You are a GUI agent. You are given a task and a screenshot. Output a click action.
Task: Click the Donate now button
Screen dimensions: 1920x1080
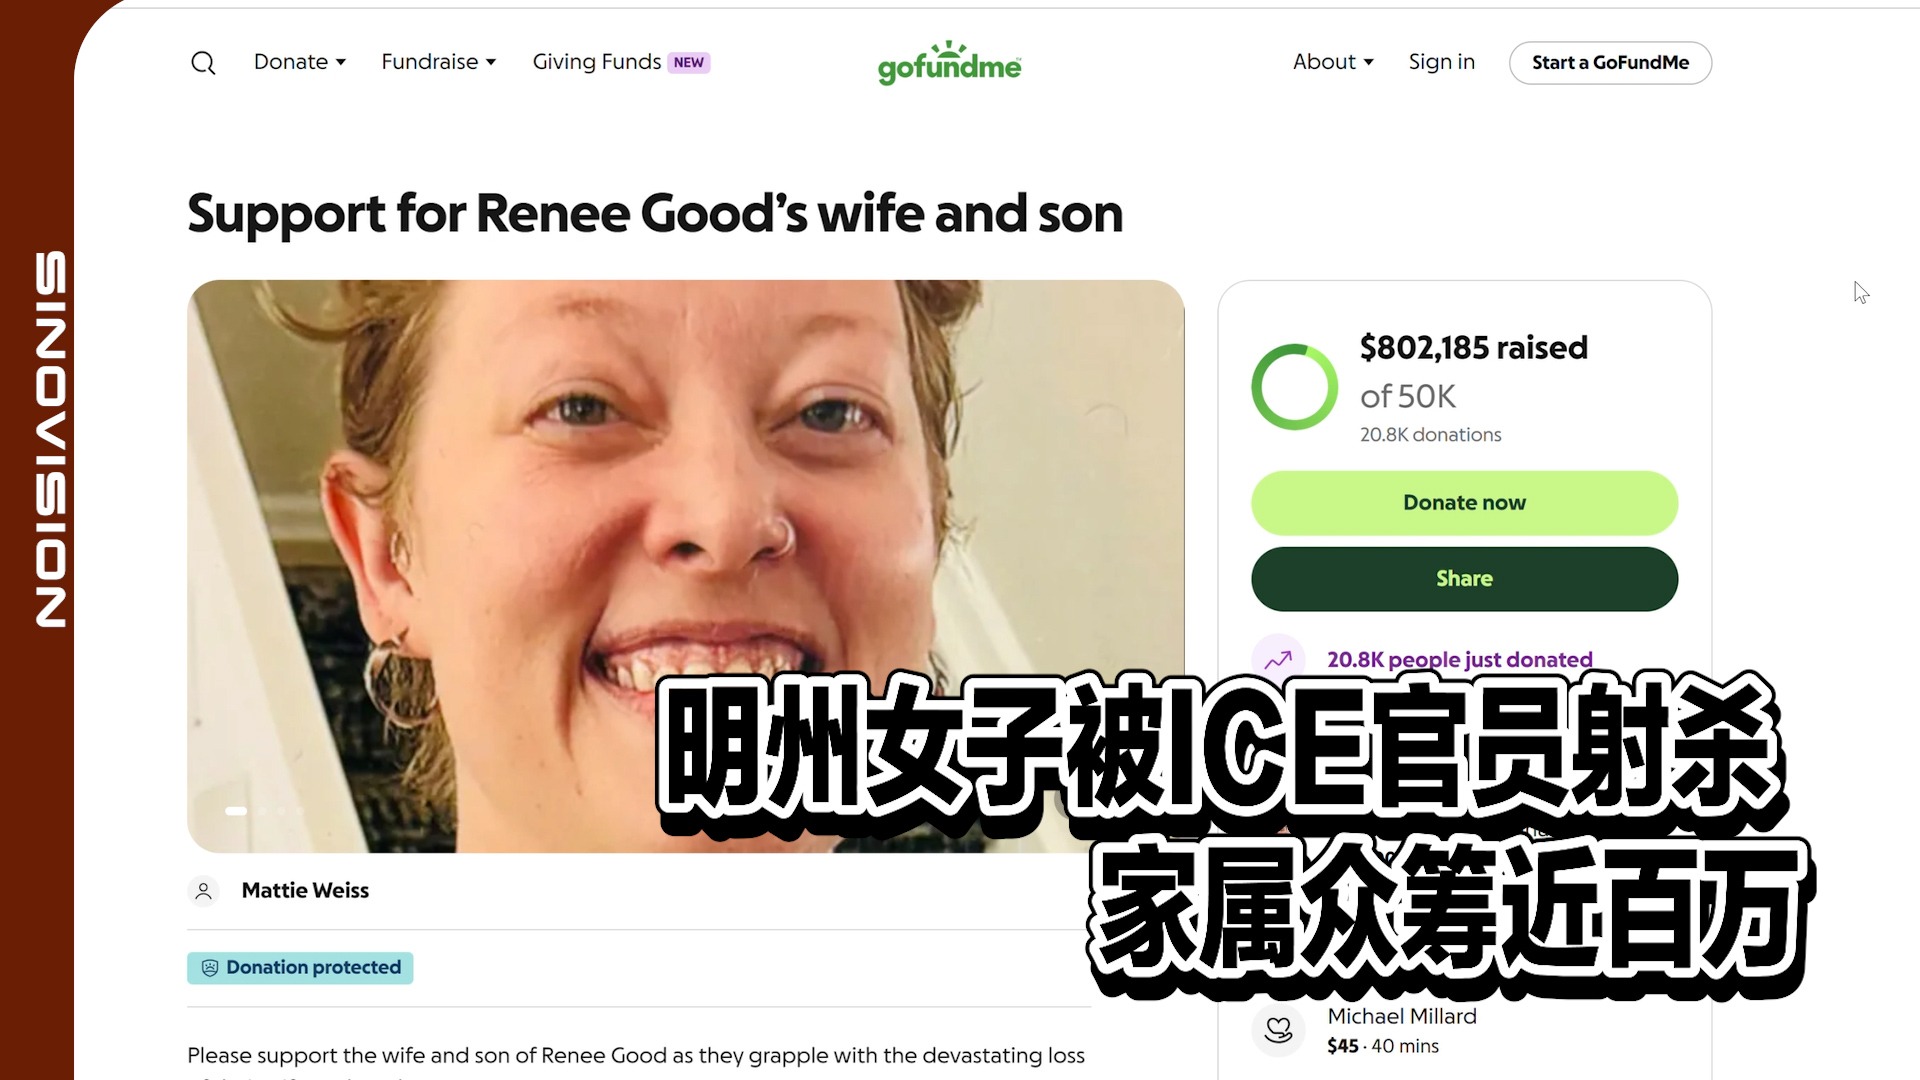tap(1464, 503)
